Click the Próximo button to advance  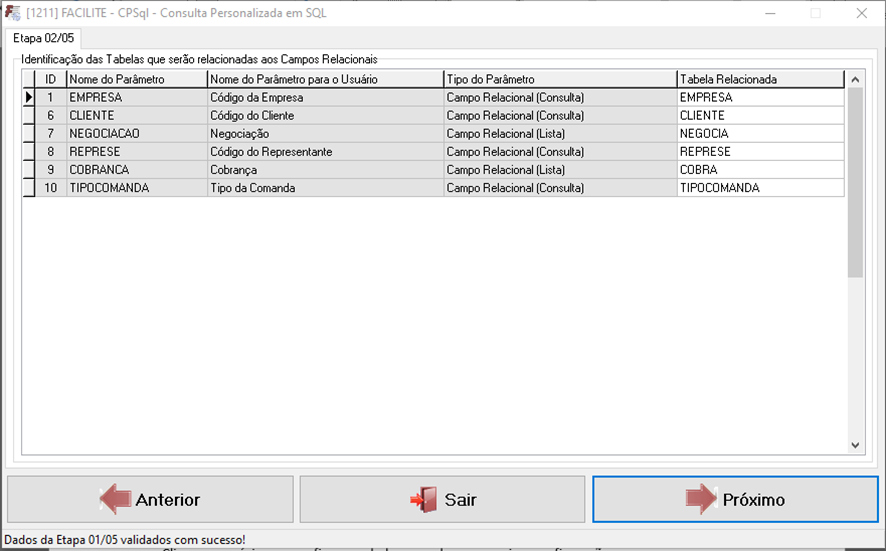(x=735, y=499)
